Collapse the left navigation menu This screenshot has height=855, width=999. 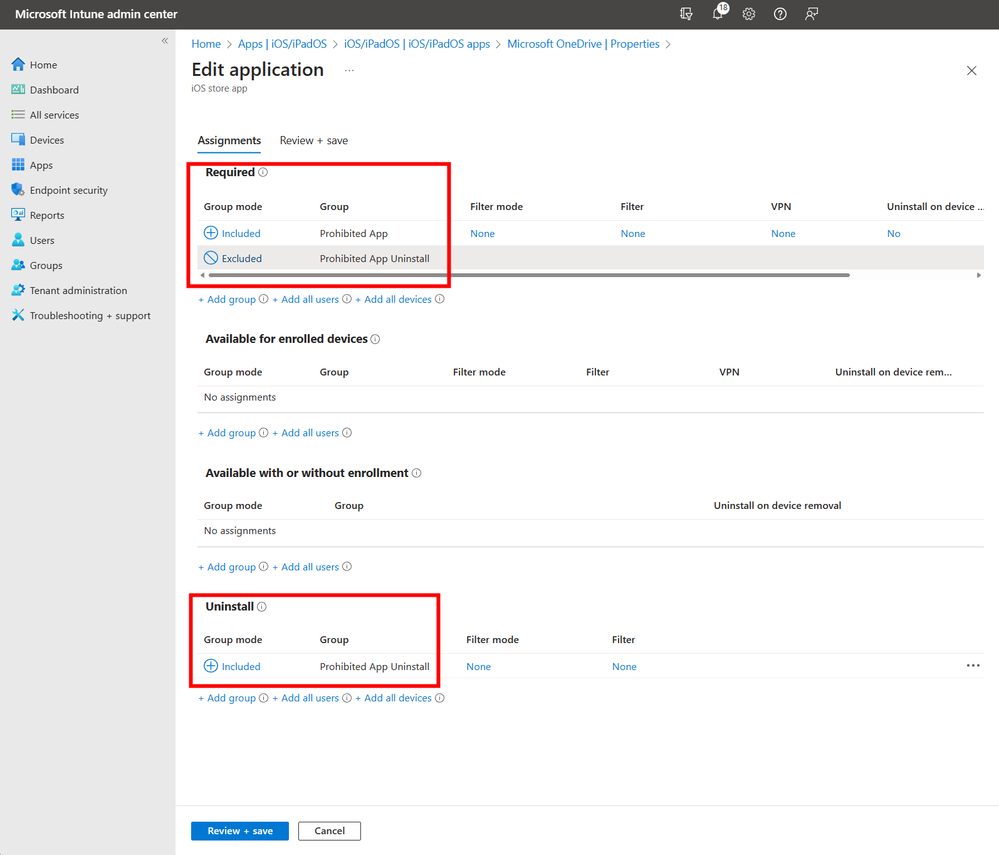pyautogui.click(x=165, y=41)
